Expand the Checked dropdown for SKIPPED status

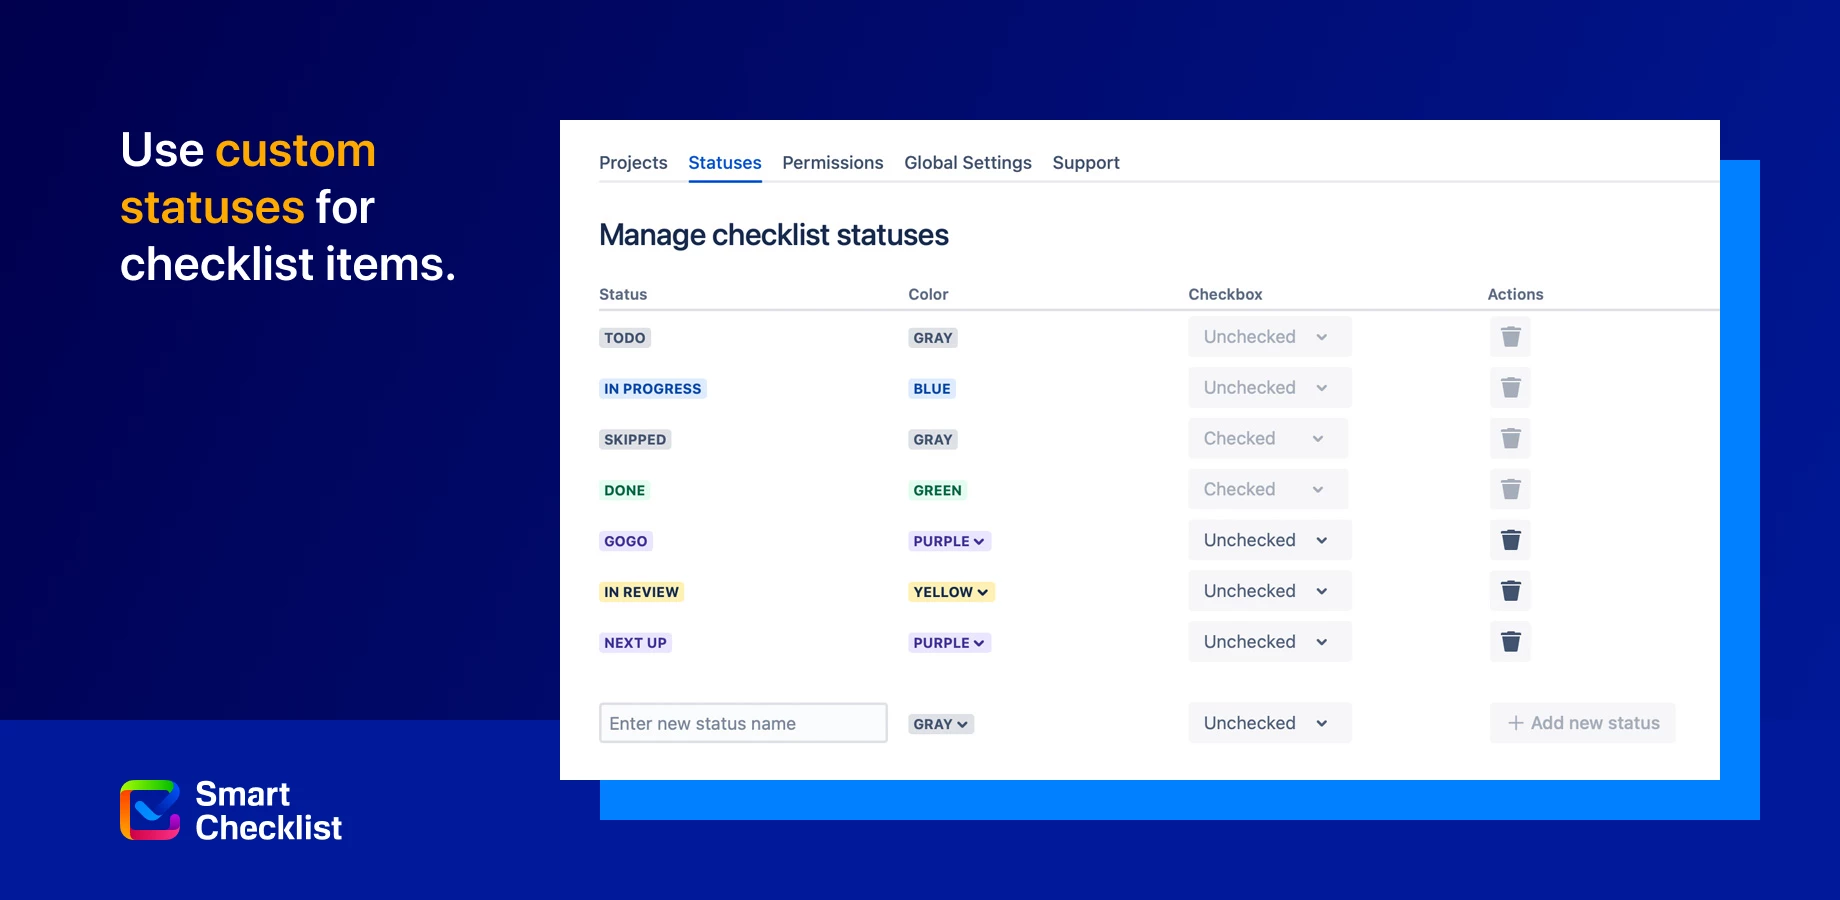(x=1318, y=438)
